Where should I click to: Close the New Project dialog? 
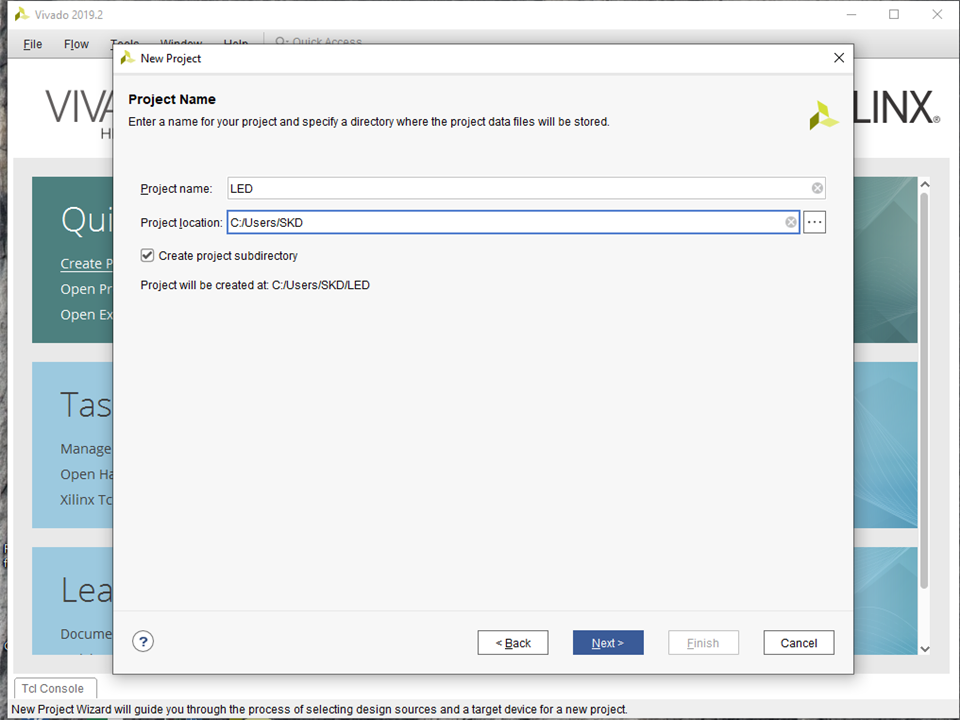tap(839, 58)
